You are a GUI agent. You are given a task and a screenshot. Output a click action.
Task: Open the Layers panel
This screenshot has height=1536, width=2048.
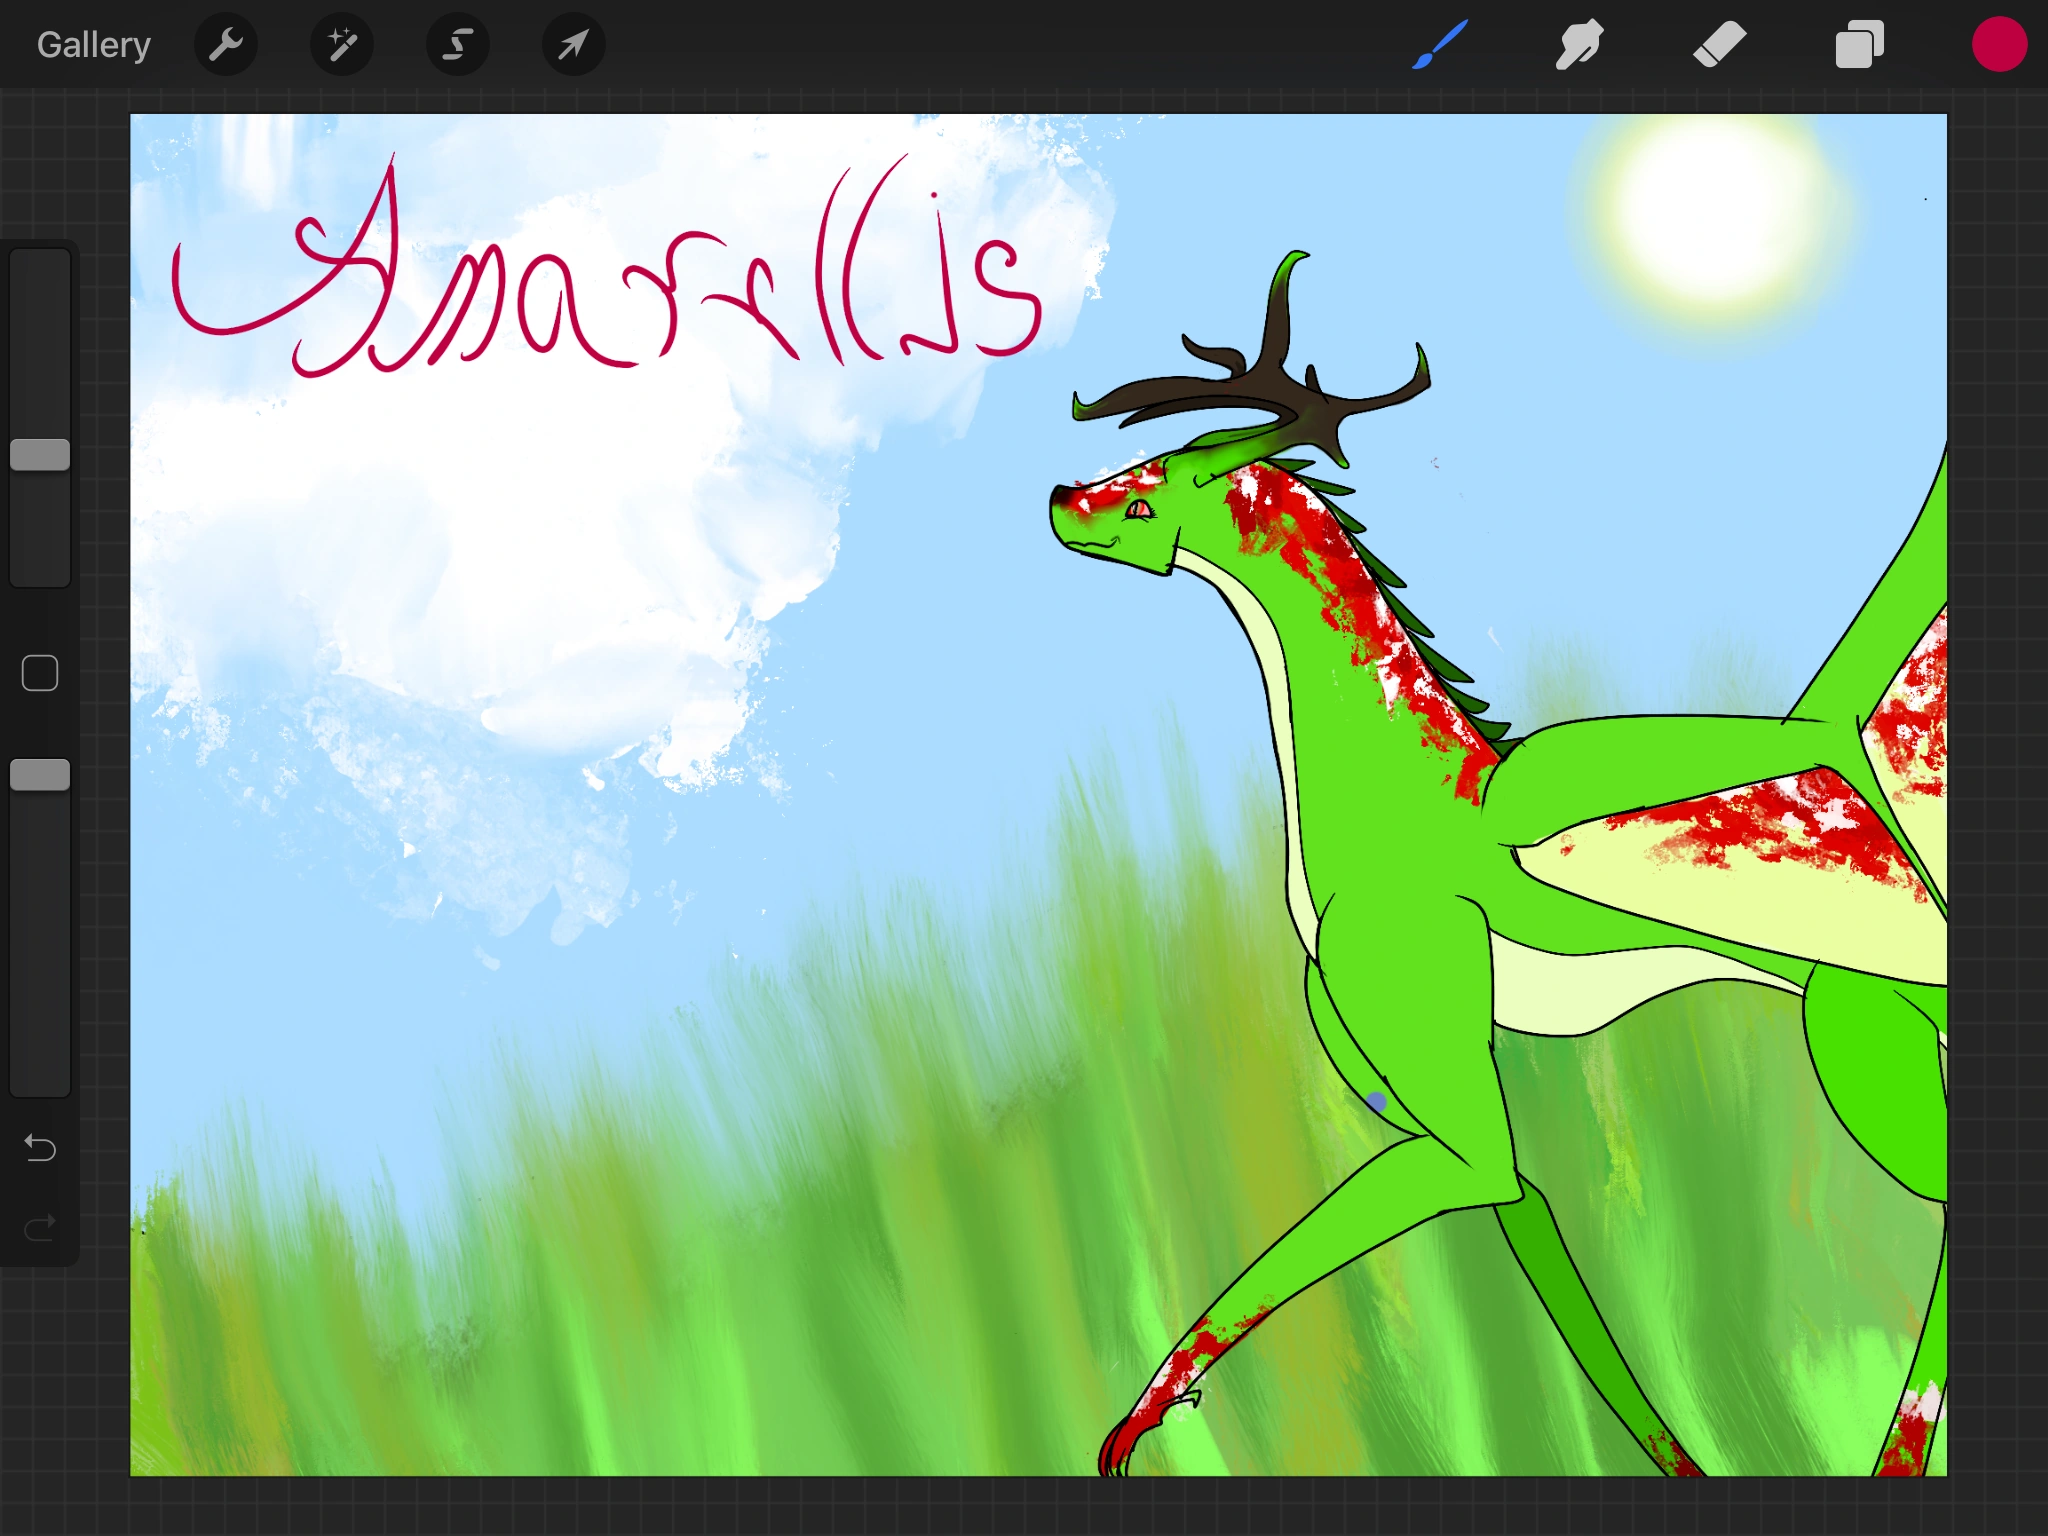[1859, 45]
